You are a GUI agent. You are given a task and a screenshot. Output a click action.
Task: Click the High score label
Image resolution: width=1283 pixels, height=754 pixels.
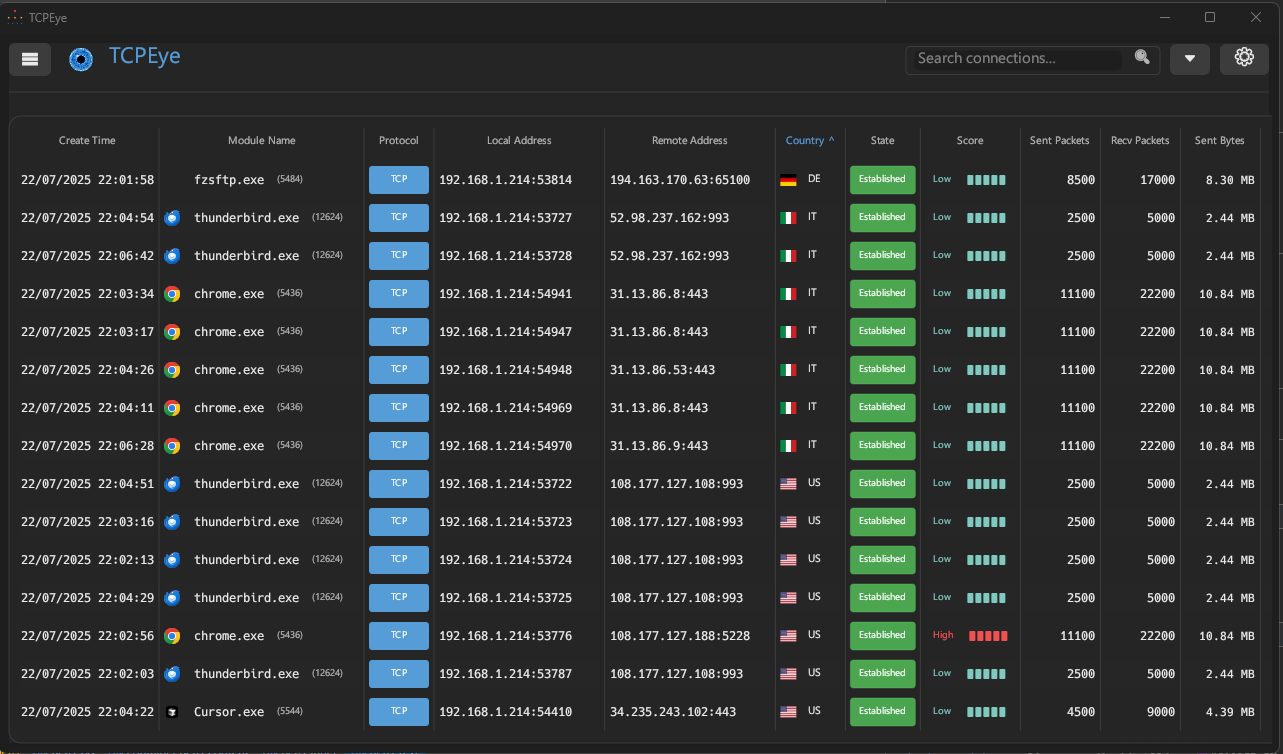[943, 635]
